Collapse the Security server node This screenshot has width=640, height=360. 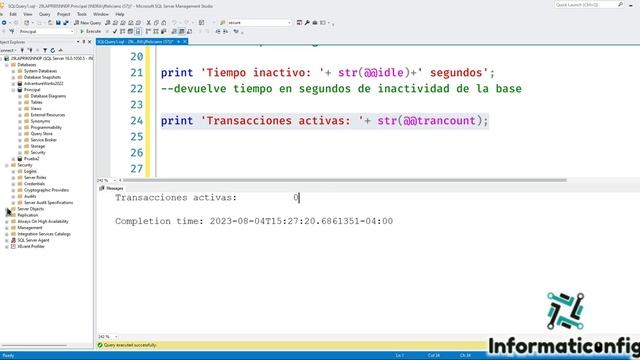point(7,165)
